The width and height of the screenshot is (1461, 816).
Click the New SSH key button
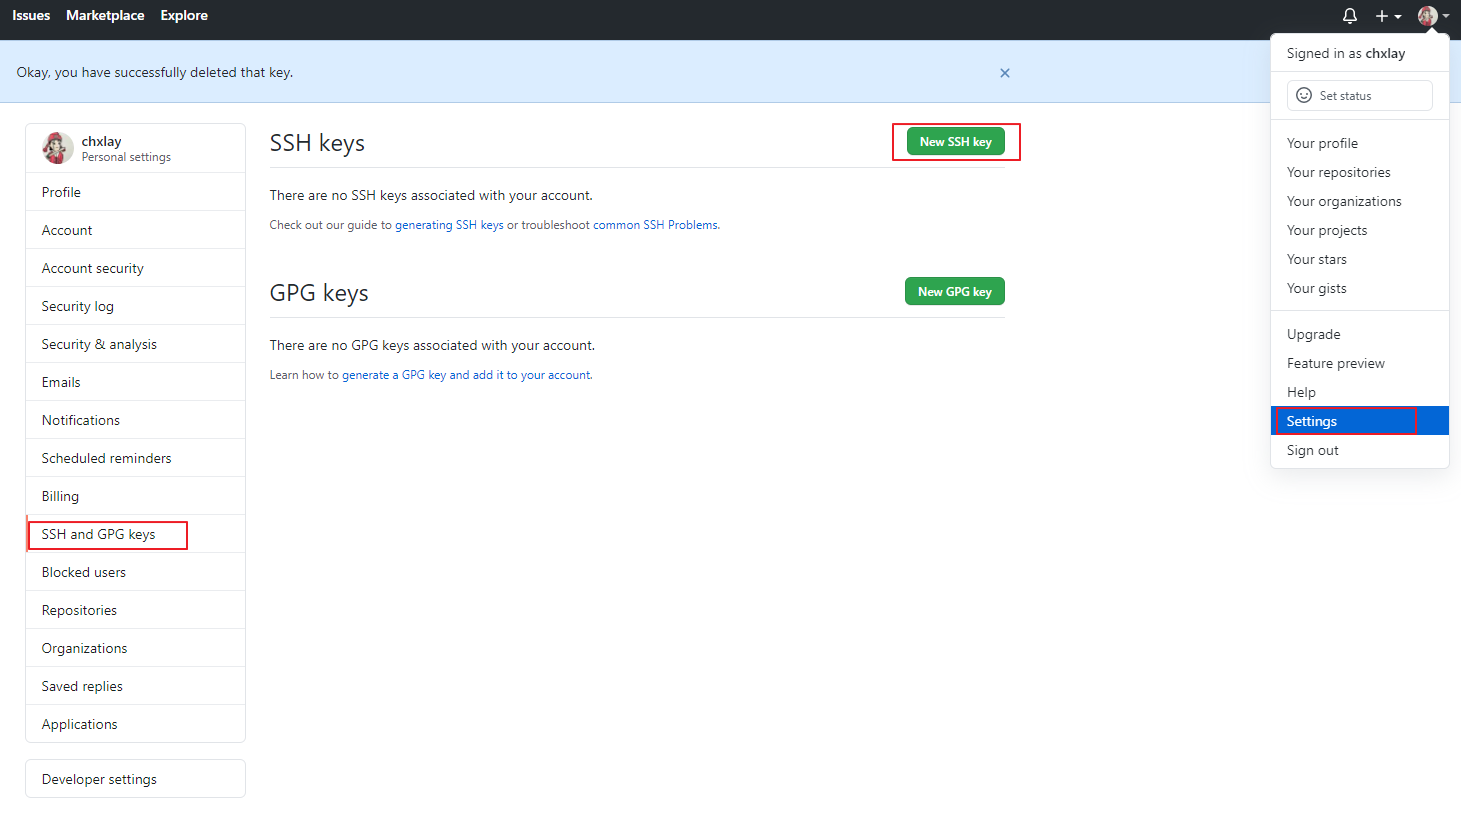click(x=956, y=142)
